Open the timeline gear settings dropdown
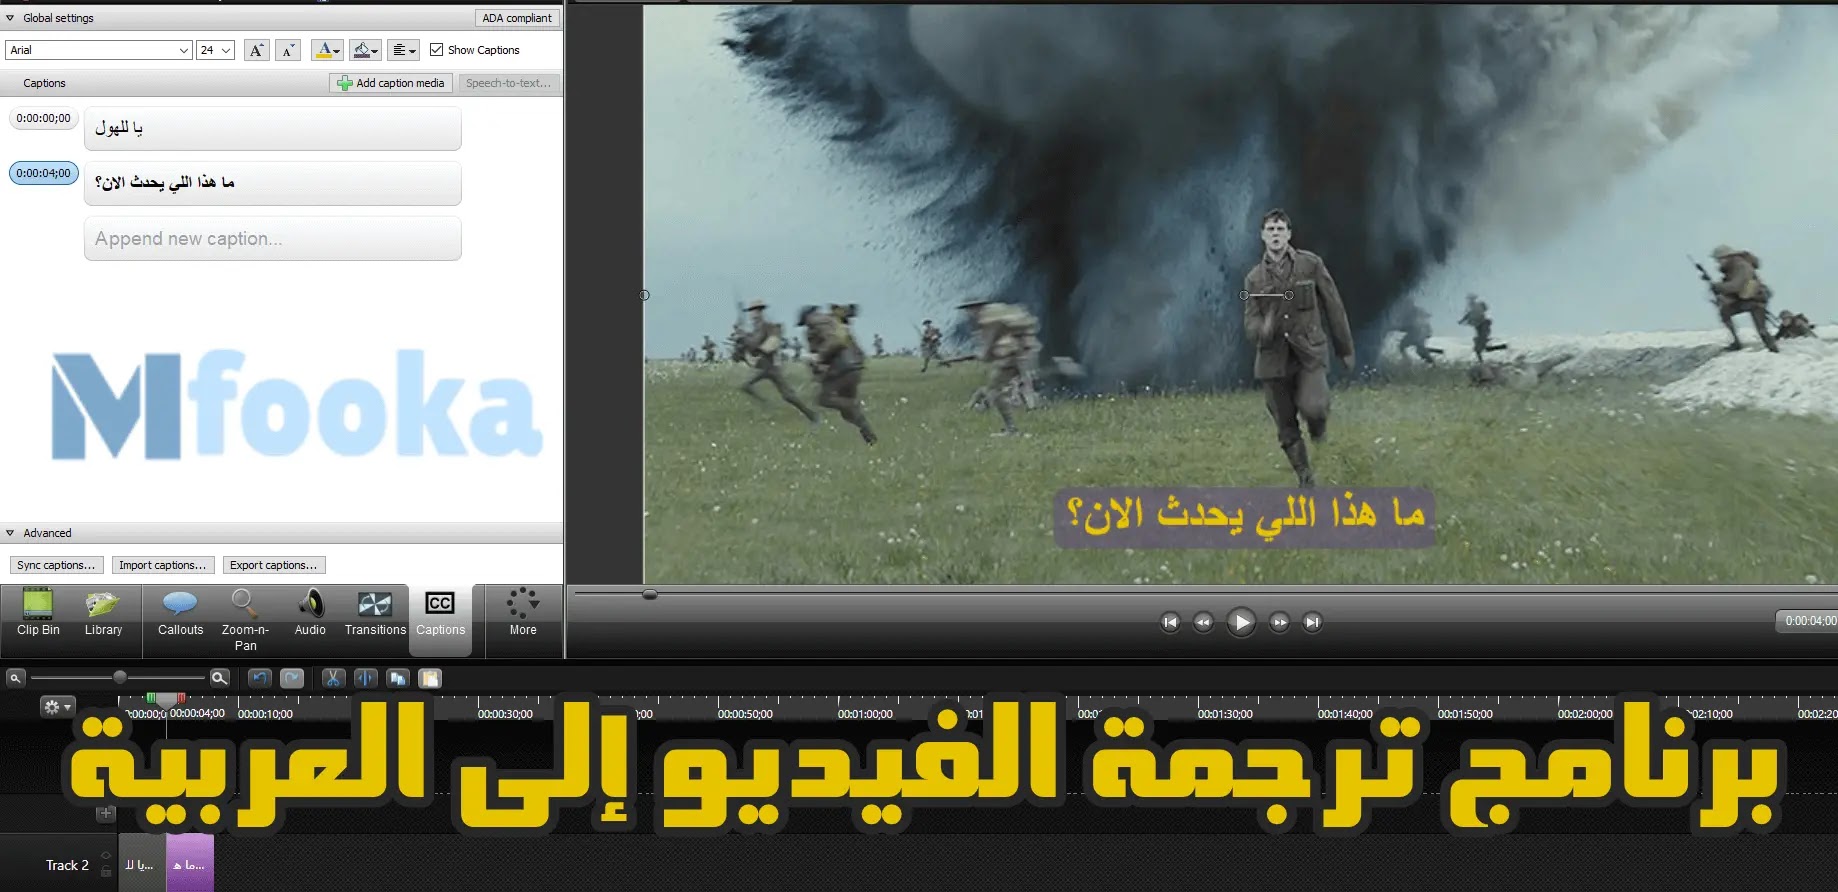The width and height of the screenshot is (1838, 892). pyautogui.click(x=56, y=707)
